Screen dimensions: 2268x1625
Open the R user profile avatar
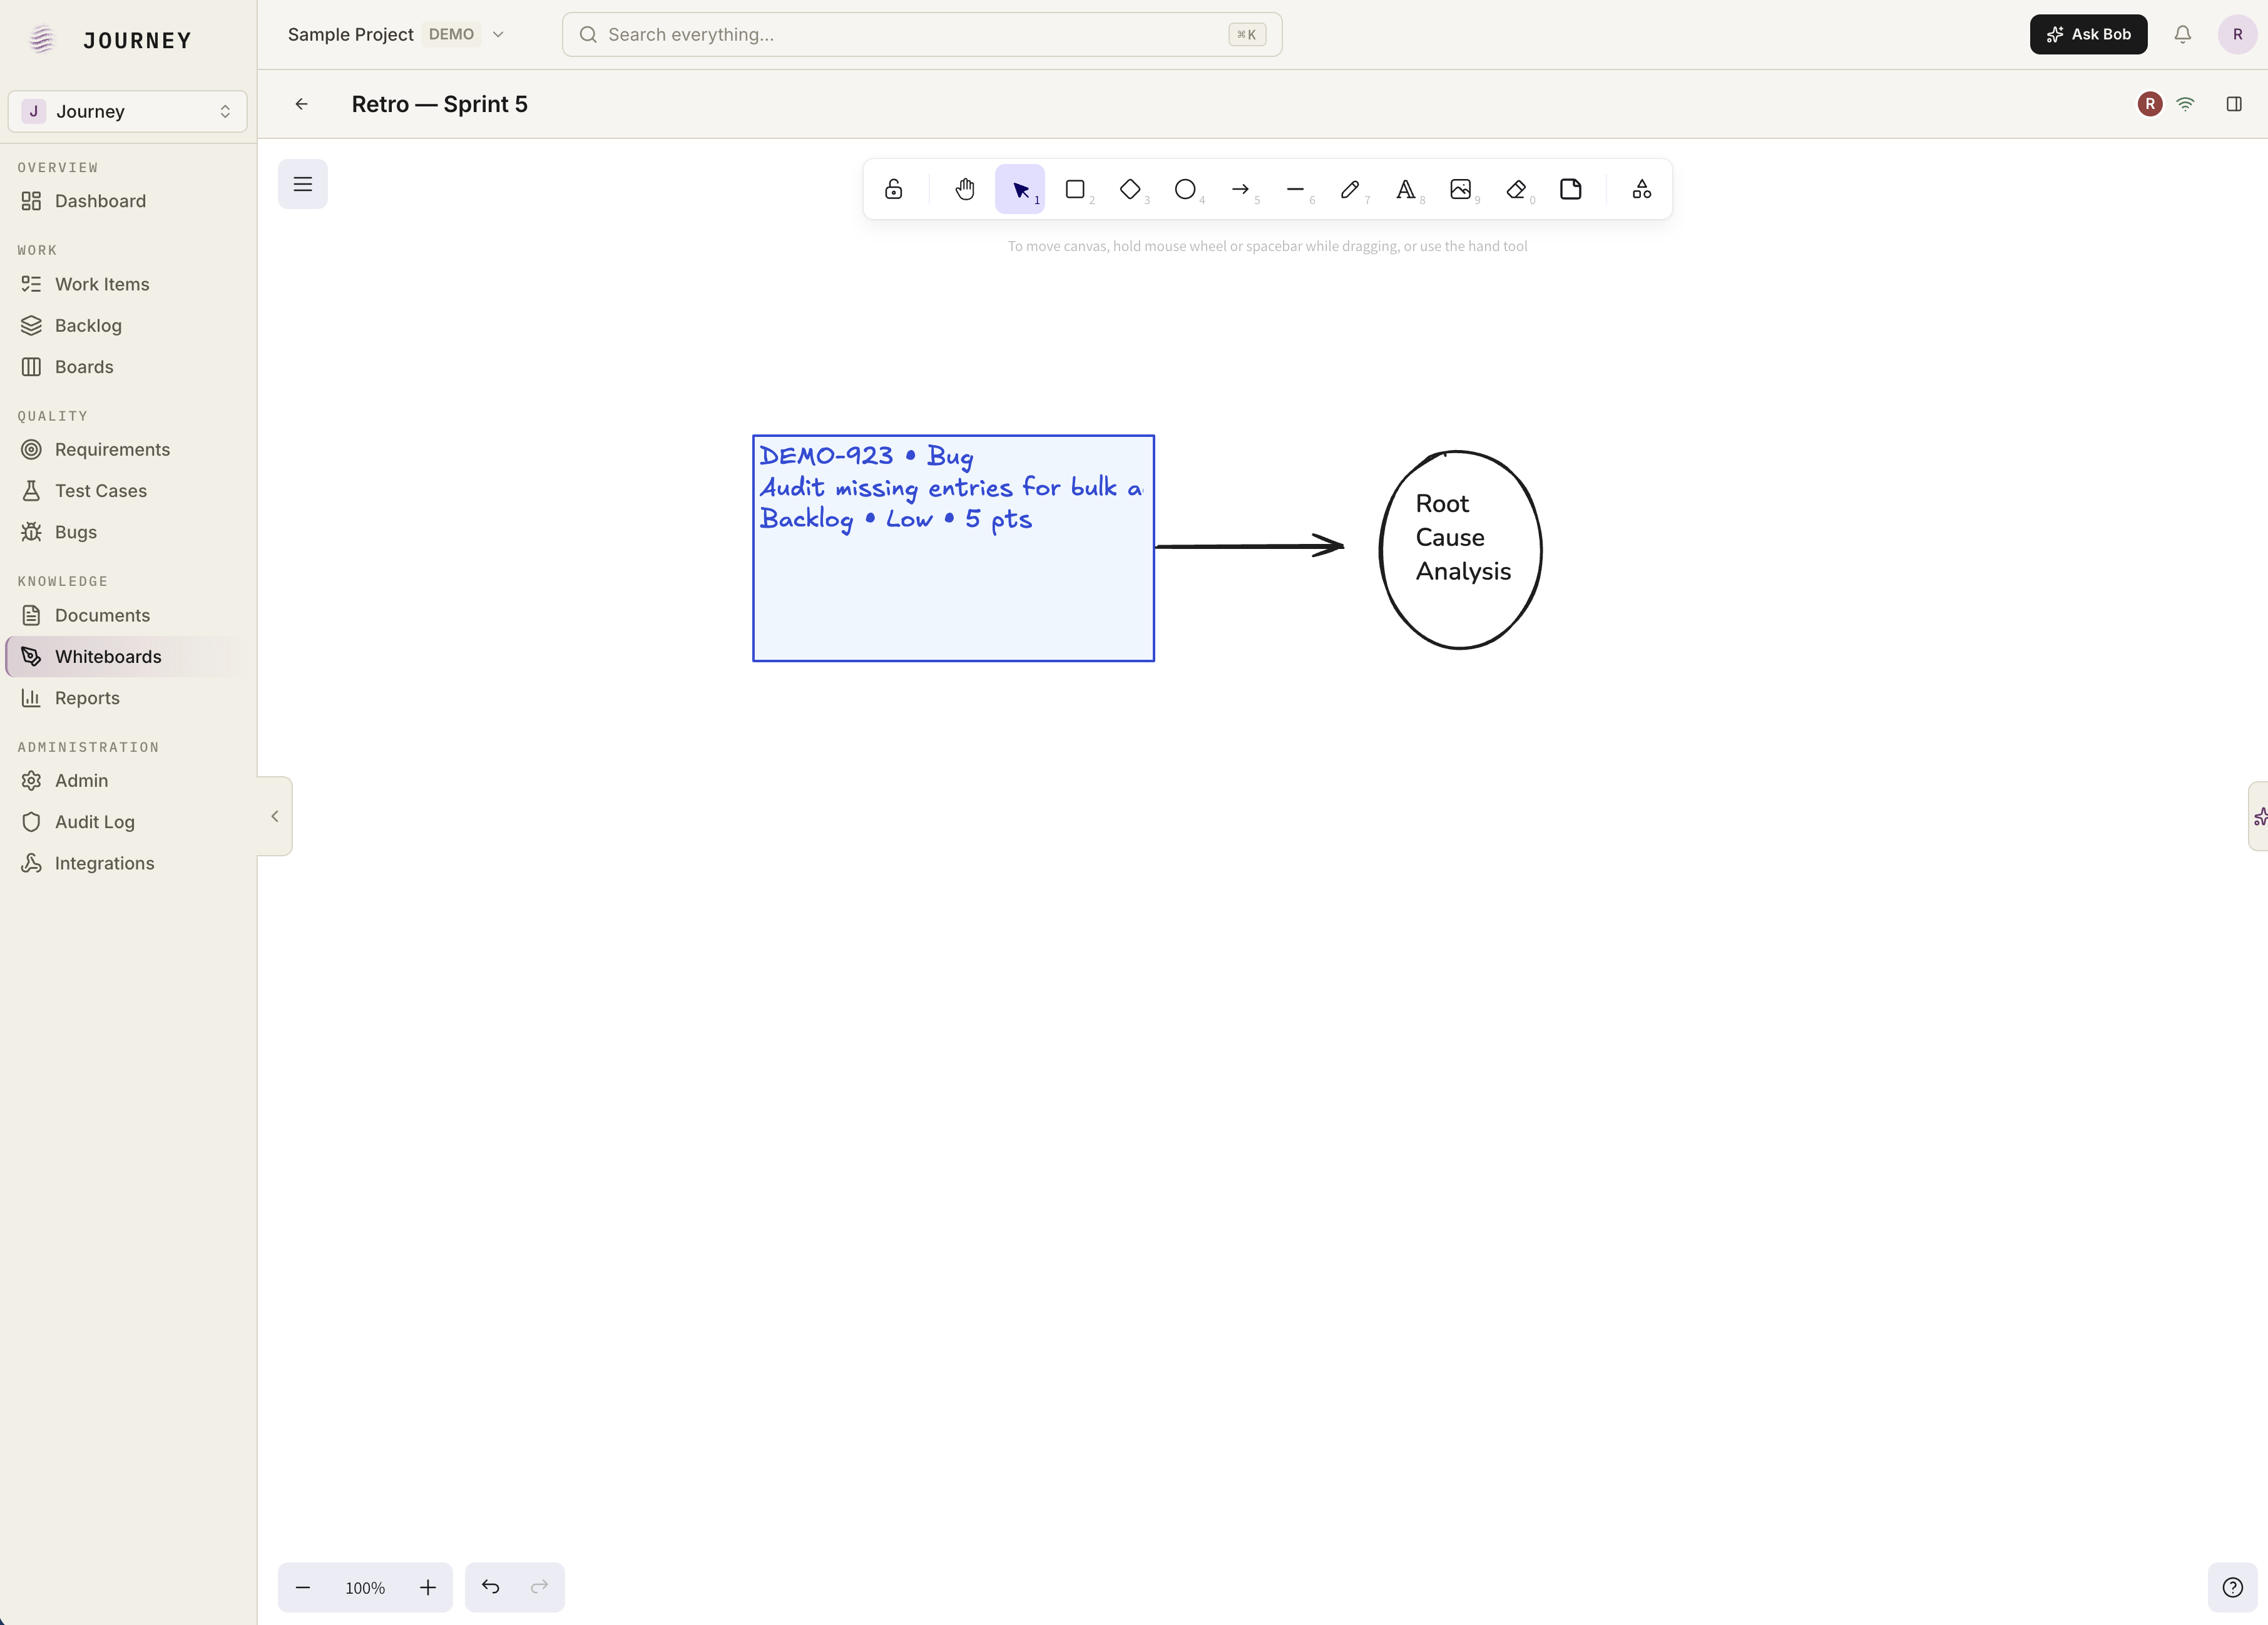[x=2237, y=34]
